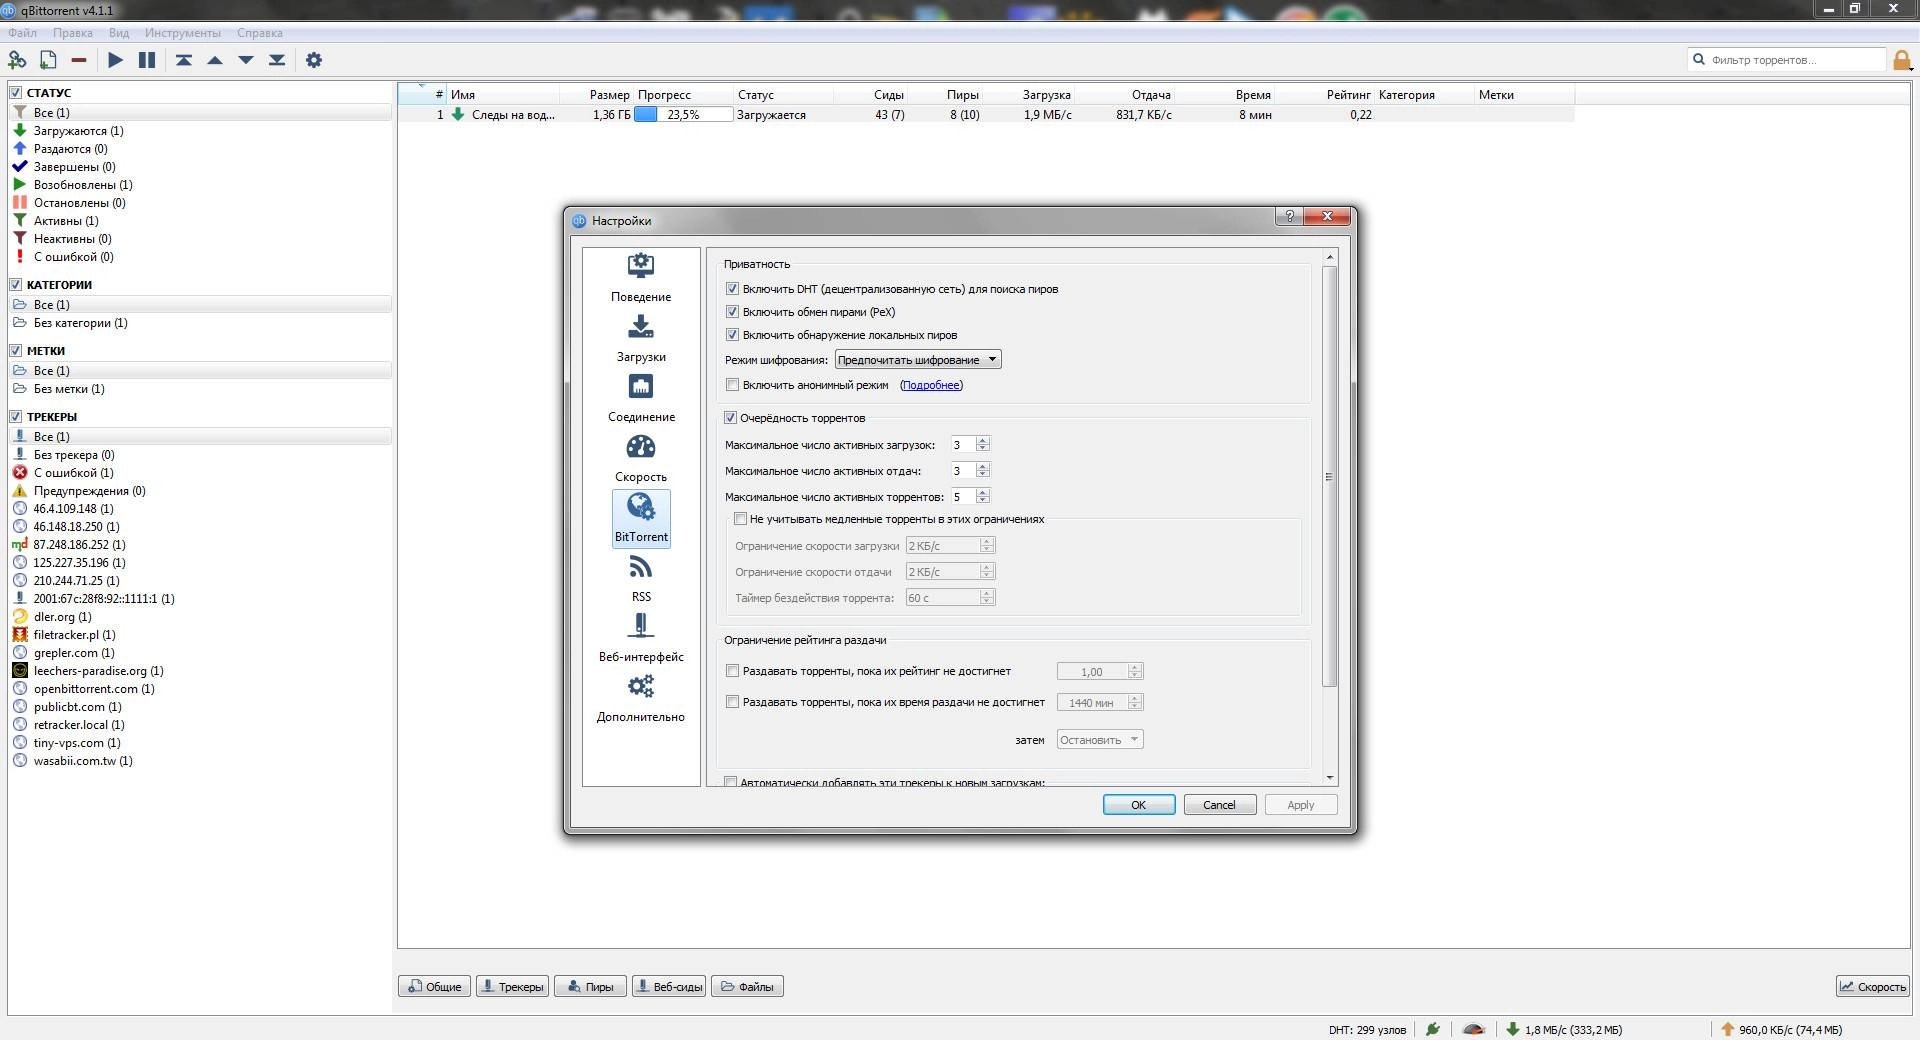
Task: Increase maximum active torrents spinner
Action: [x=983, y=492]
